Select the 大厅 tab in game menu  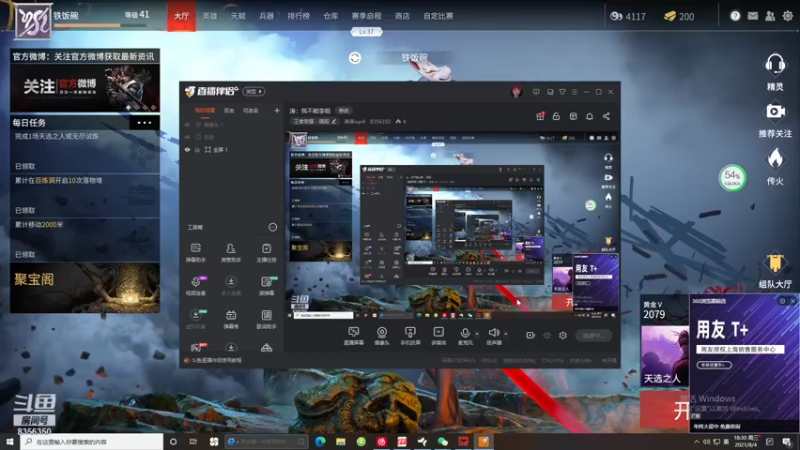(181, 16)
